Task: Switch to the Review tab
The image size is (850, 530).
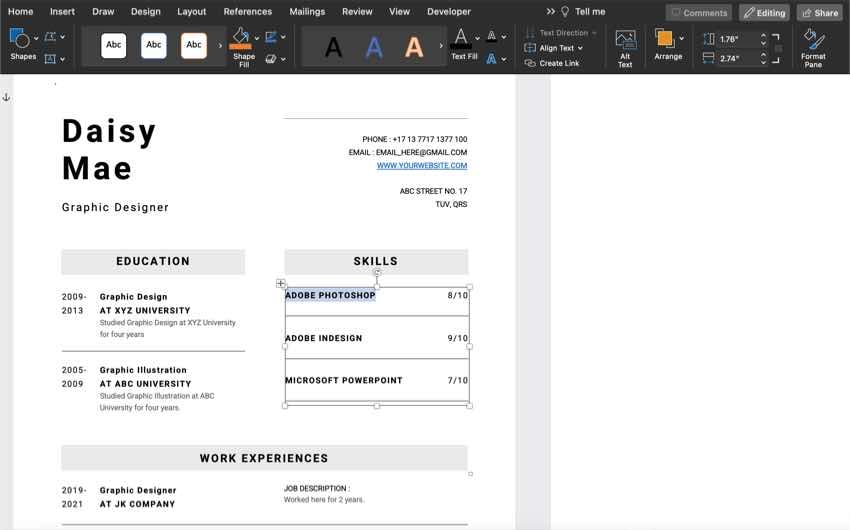Action: pos(357,11)
